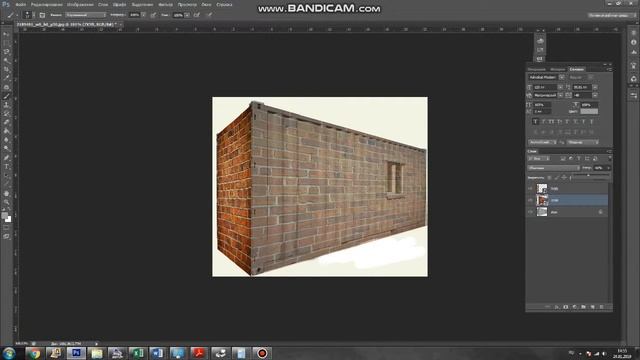Image resolution: width=640 pixels, height=360 pixels.
Task: Open the layer opacity arrow in Layers panel
Action: (x=609, y=168)
